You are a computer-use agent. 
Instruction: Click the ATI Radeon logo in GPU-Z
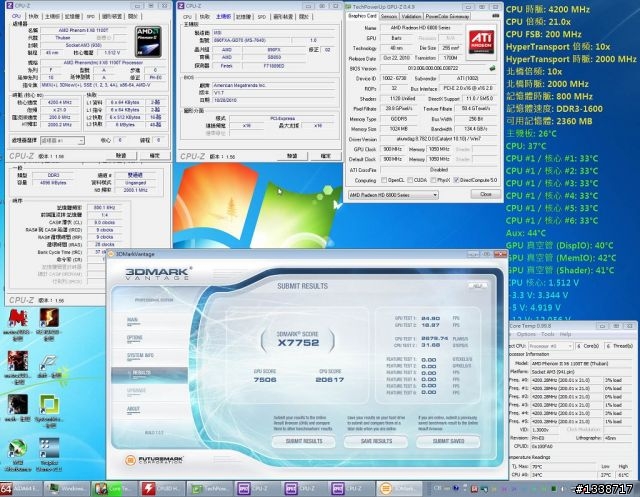click(x=481, y=42)
